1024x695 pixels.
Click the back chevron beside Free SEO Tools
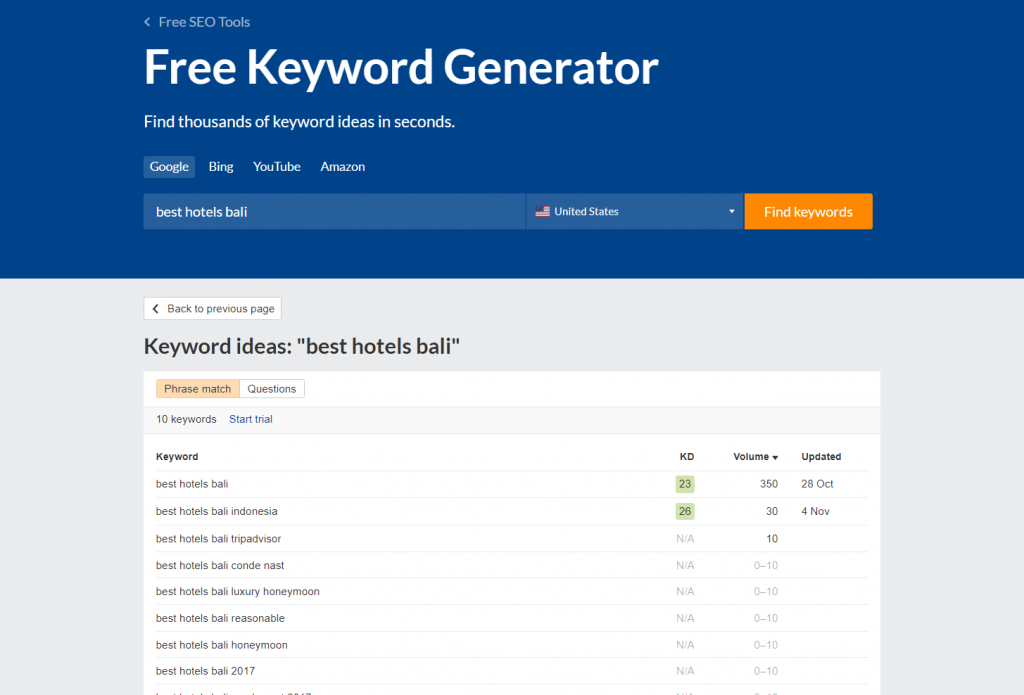(148, 22)
